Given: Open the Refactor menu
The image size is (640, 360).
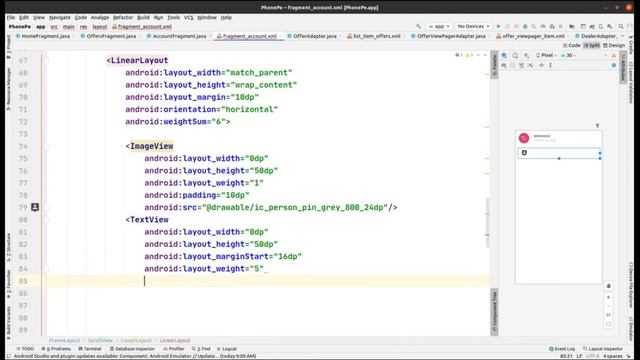Looking at the screenshot, I should (123, 18).
